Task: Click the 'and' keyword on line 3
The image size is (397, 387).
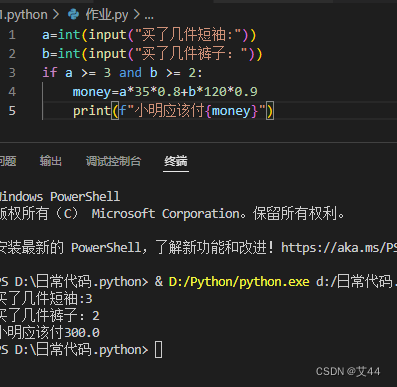Action: (x=130, y=73)
